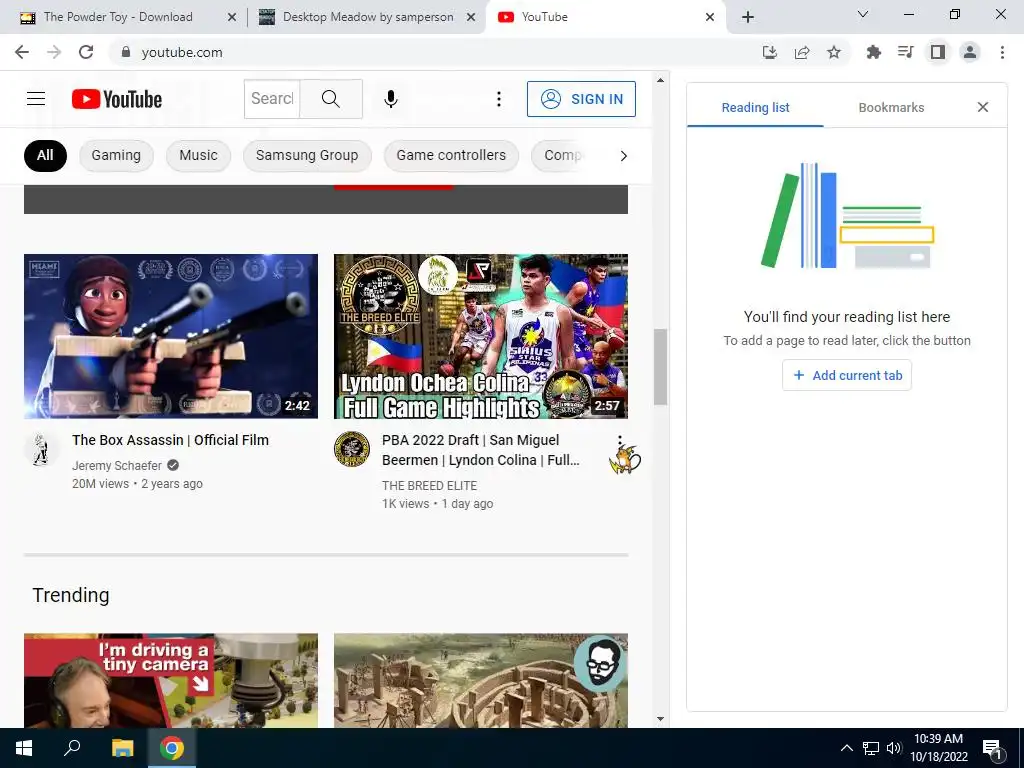Toggle the side panel button
Viewport: 1024px width, 768px height.
938,52
